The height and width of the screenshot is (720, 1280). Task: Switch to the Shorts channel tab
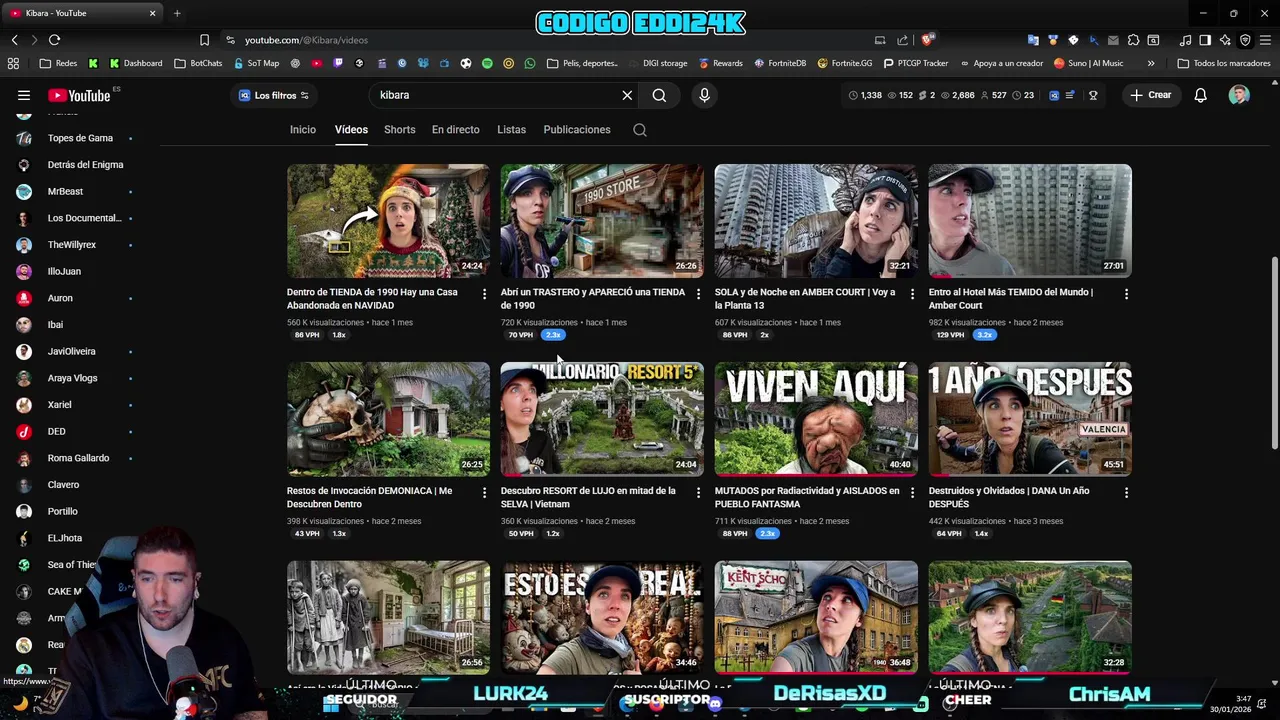tap(399, 130)
